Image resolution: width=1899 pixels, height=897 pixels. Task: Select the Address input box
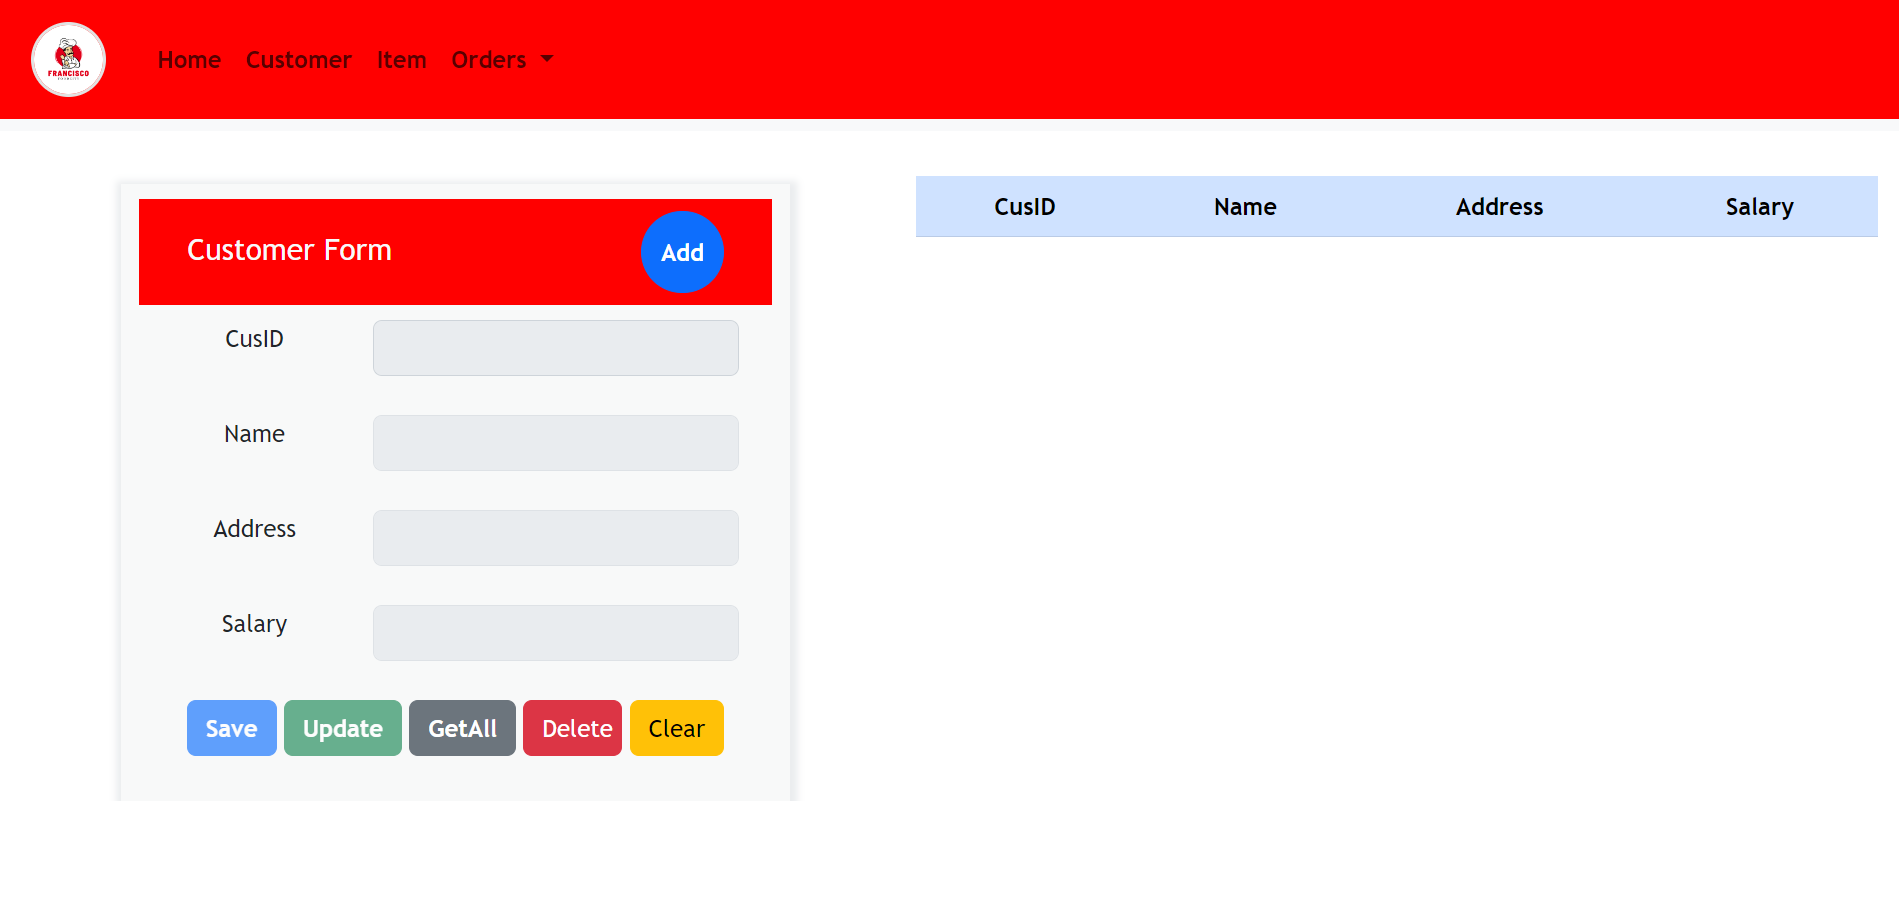click(x=555, y=538)
